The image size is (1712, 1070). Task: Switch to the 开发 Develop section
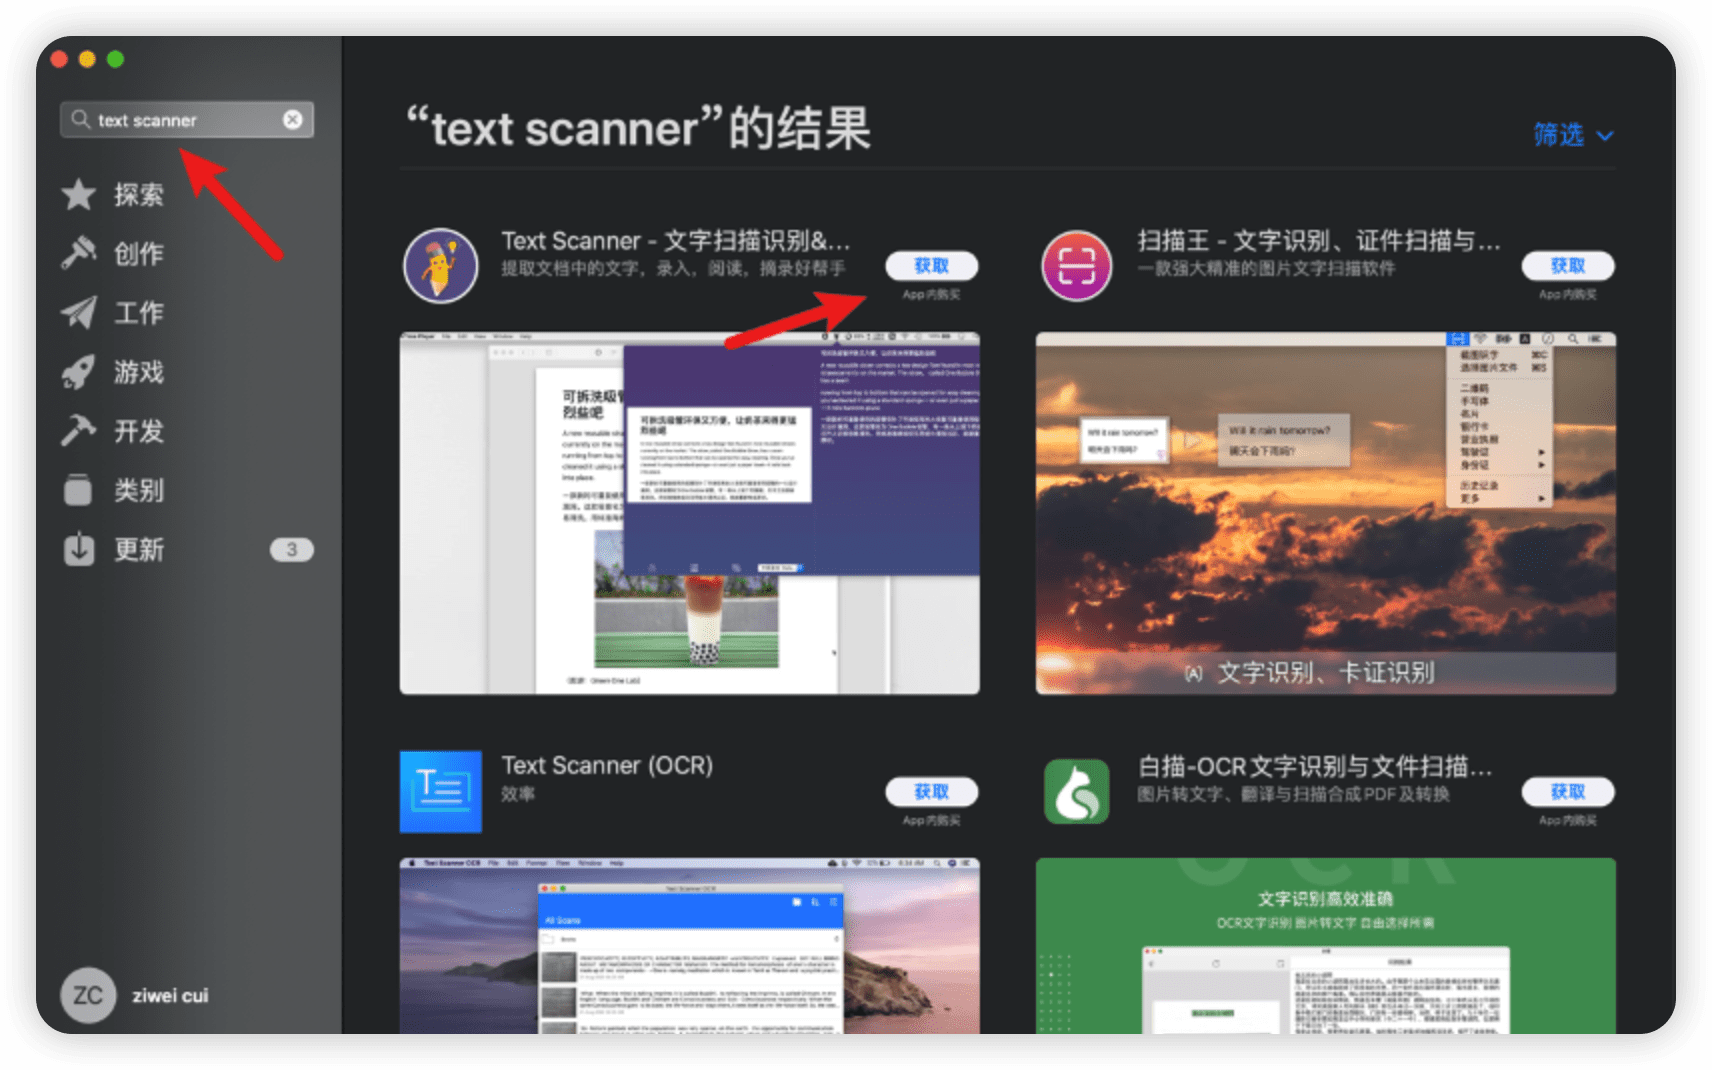coord(138,431)
